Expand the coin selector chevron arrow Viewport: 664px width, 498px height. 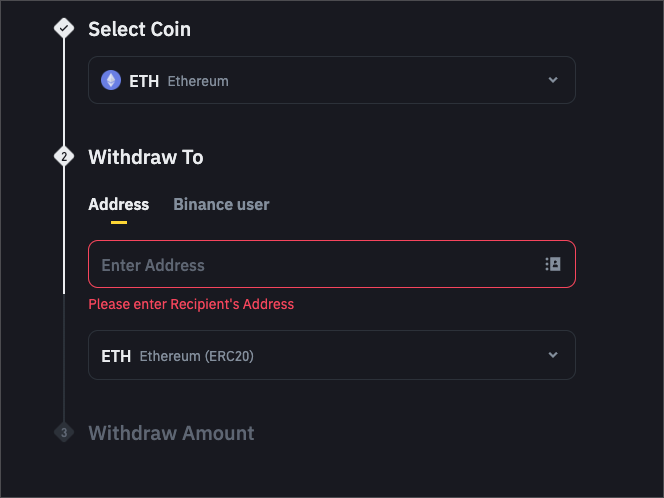[x=553, y=80]
